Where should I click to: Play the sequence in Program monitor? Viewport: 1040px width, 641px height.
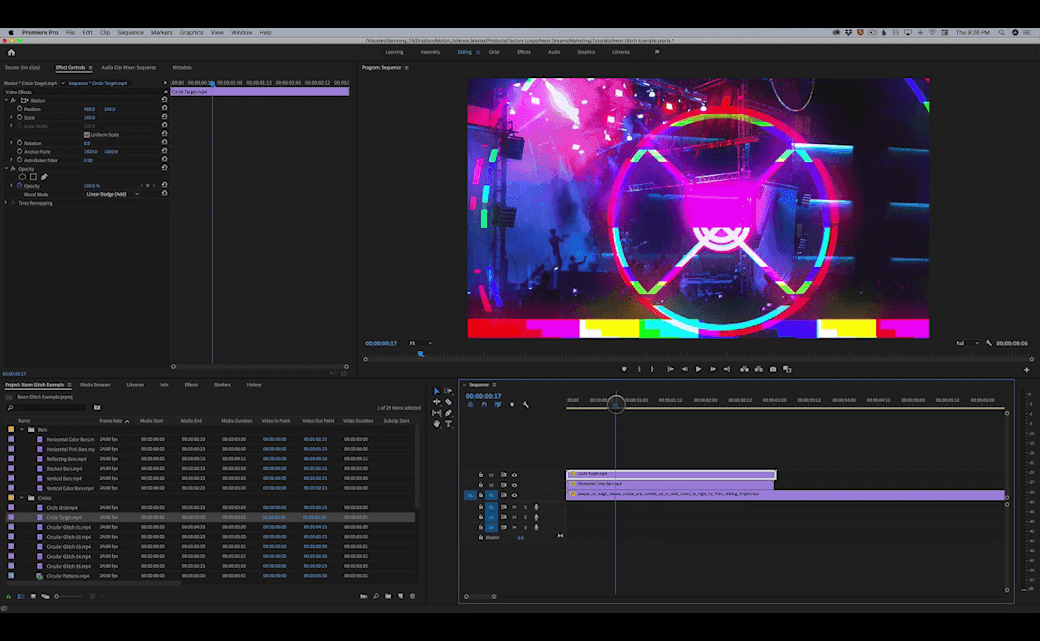[x=698, y=369]
